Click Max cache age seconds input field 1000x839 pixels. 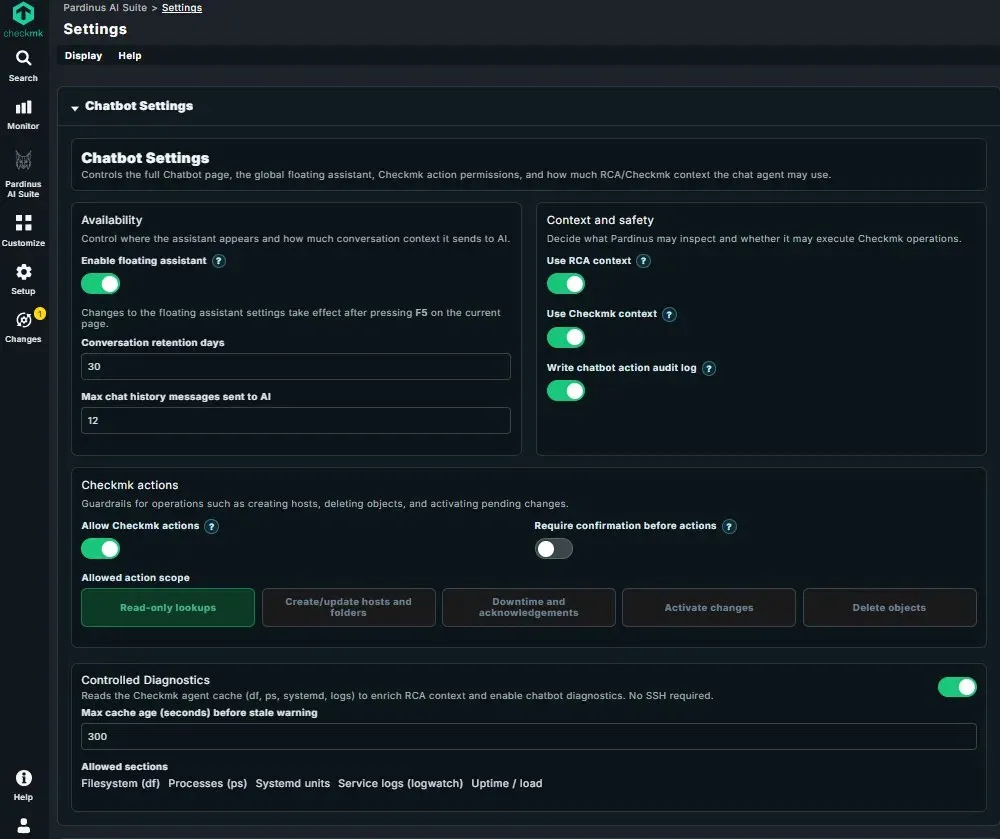click(x=529, y=736)
